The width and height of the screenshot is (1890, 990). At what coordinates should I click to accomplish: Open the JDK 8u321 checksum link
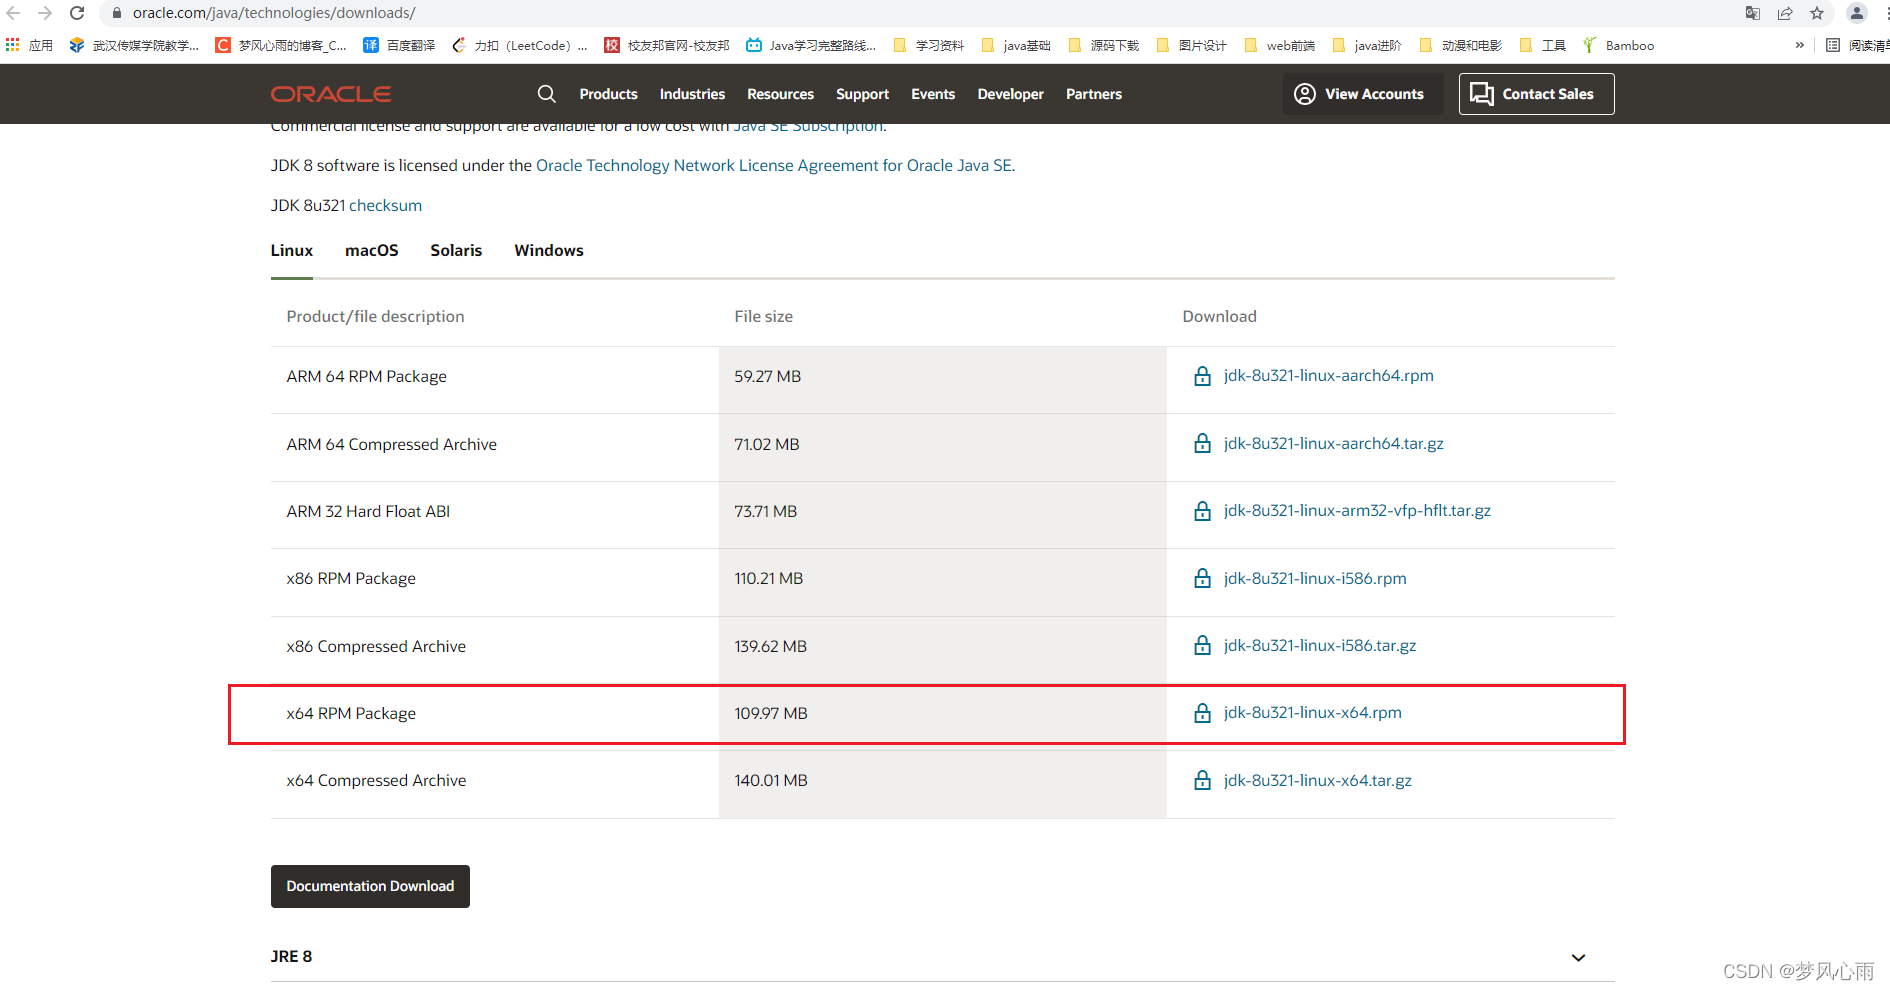click(385, 206)
